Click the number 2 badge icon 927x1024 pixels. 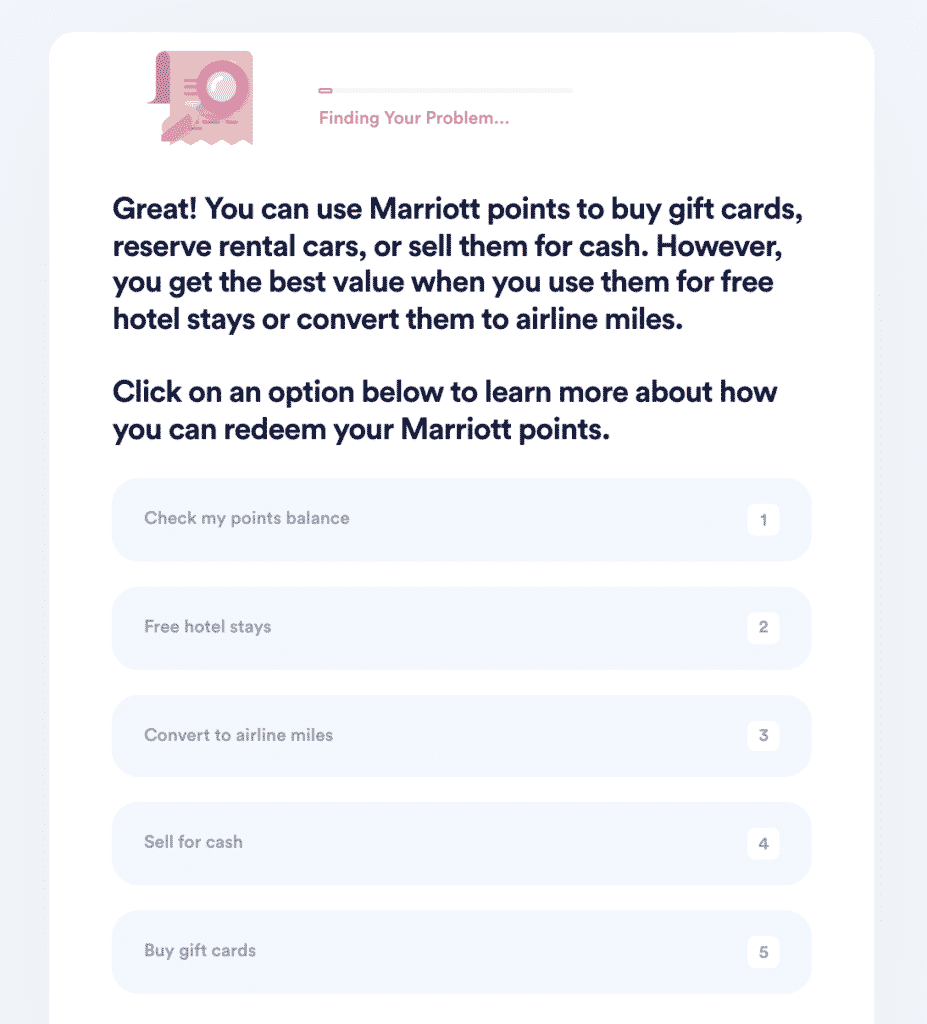(x=763, y=627)
